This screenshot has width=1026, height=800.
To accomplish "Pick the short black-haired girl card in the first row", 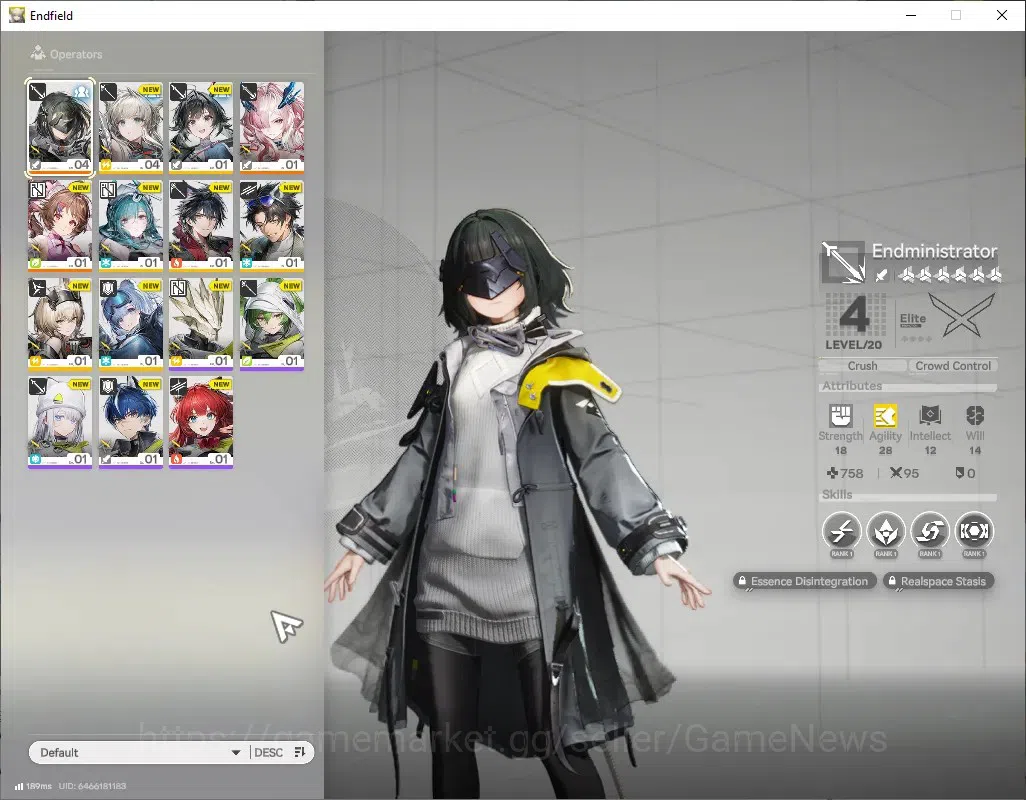I will point(201,128).
